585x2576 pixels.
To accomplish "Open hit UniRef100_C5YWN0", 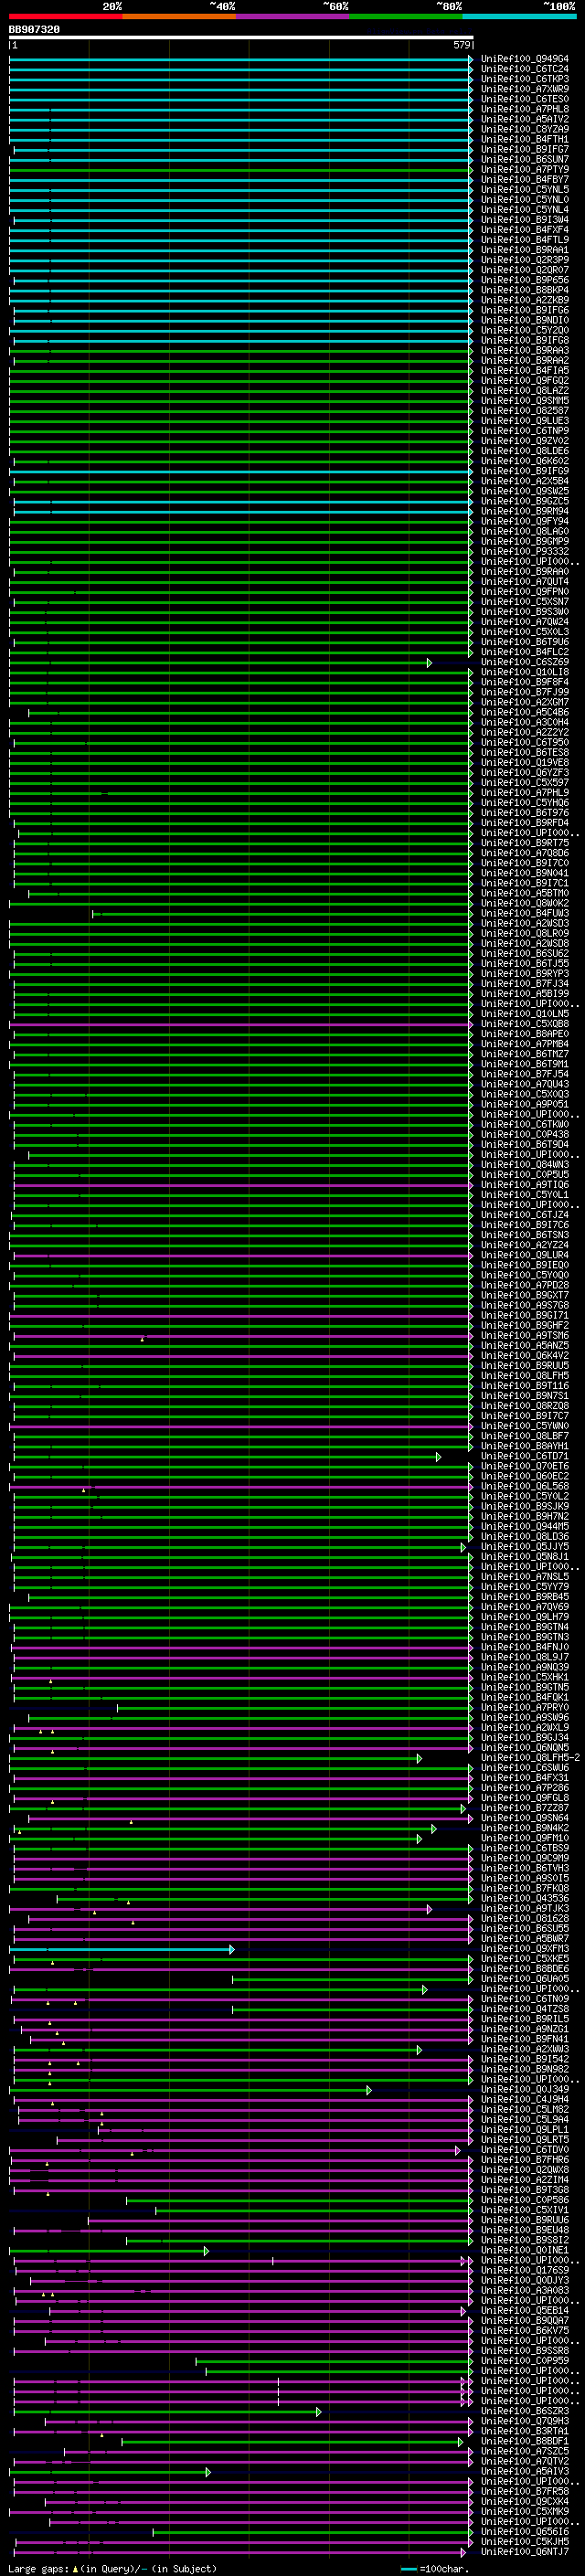I will [x=525, y=1426].
